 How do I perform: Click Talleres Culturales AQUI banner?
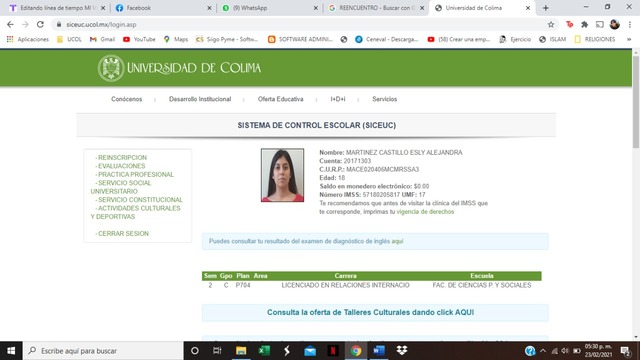pyautogui.click(x=375, y=313)
